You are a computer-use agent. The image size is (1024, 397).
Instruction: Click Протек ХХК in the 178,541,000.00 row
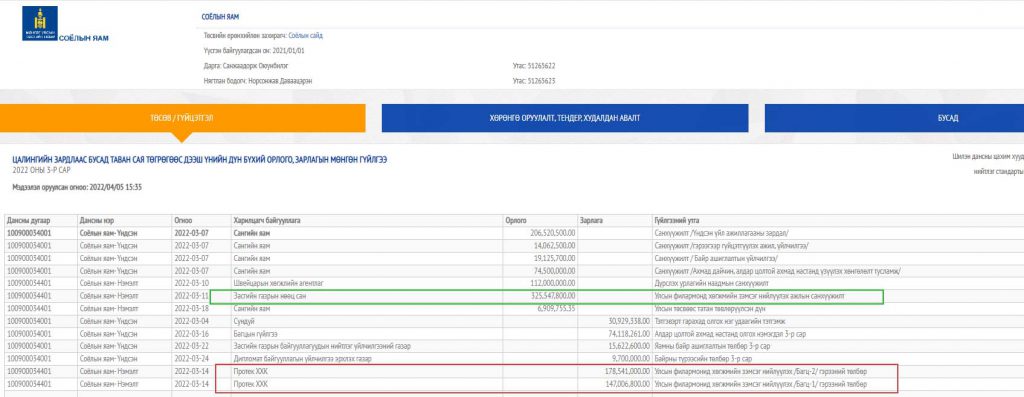(251, 372)
